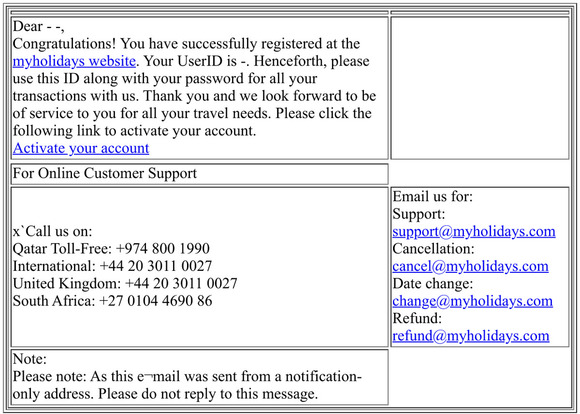580x414 pixels.
Task: Click the Call us on: label
Action: click(x=53, y=231)
